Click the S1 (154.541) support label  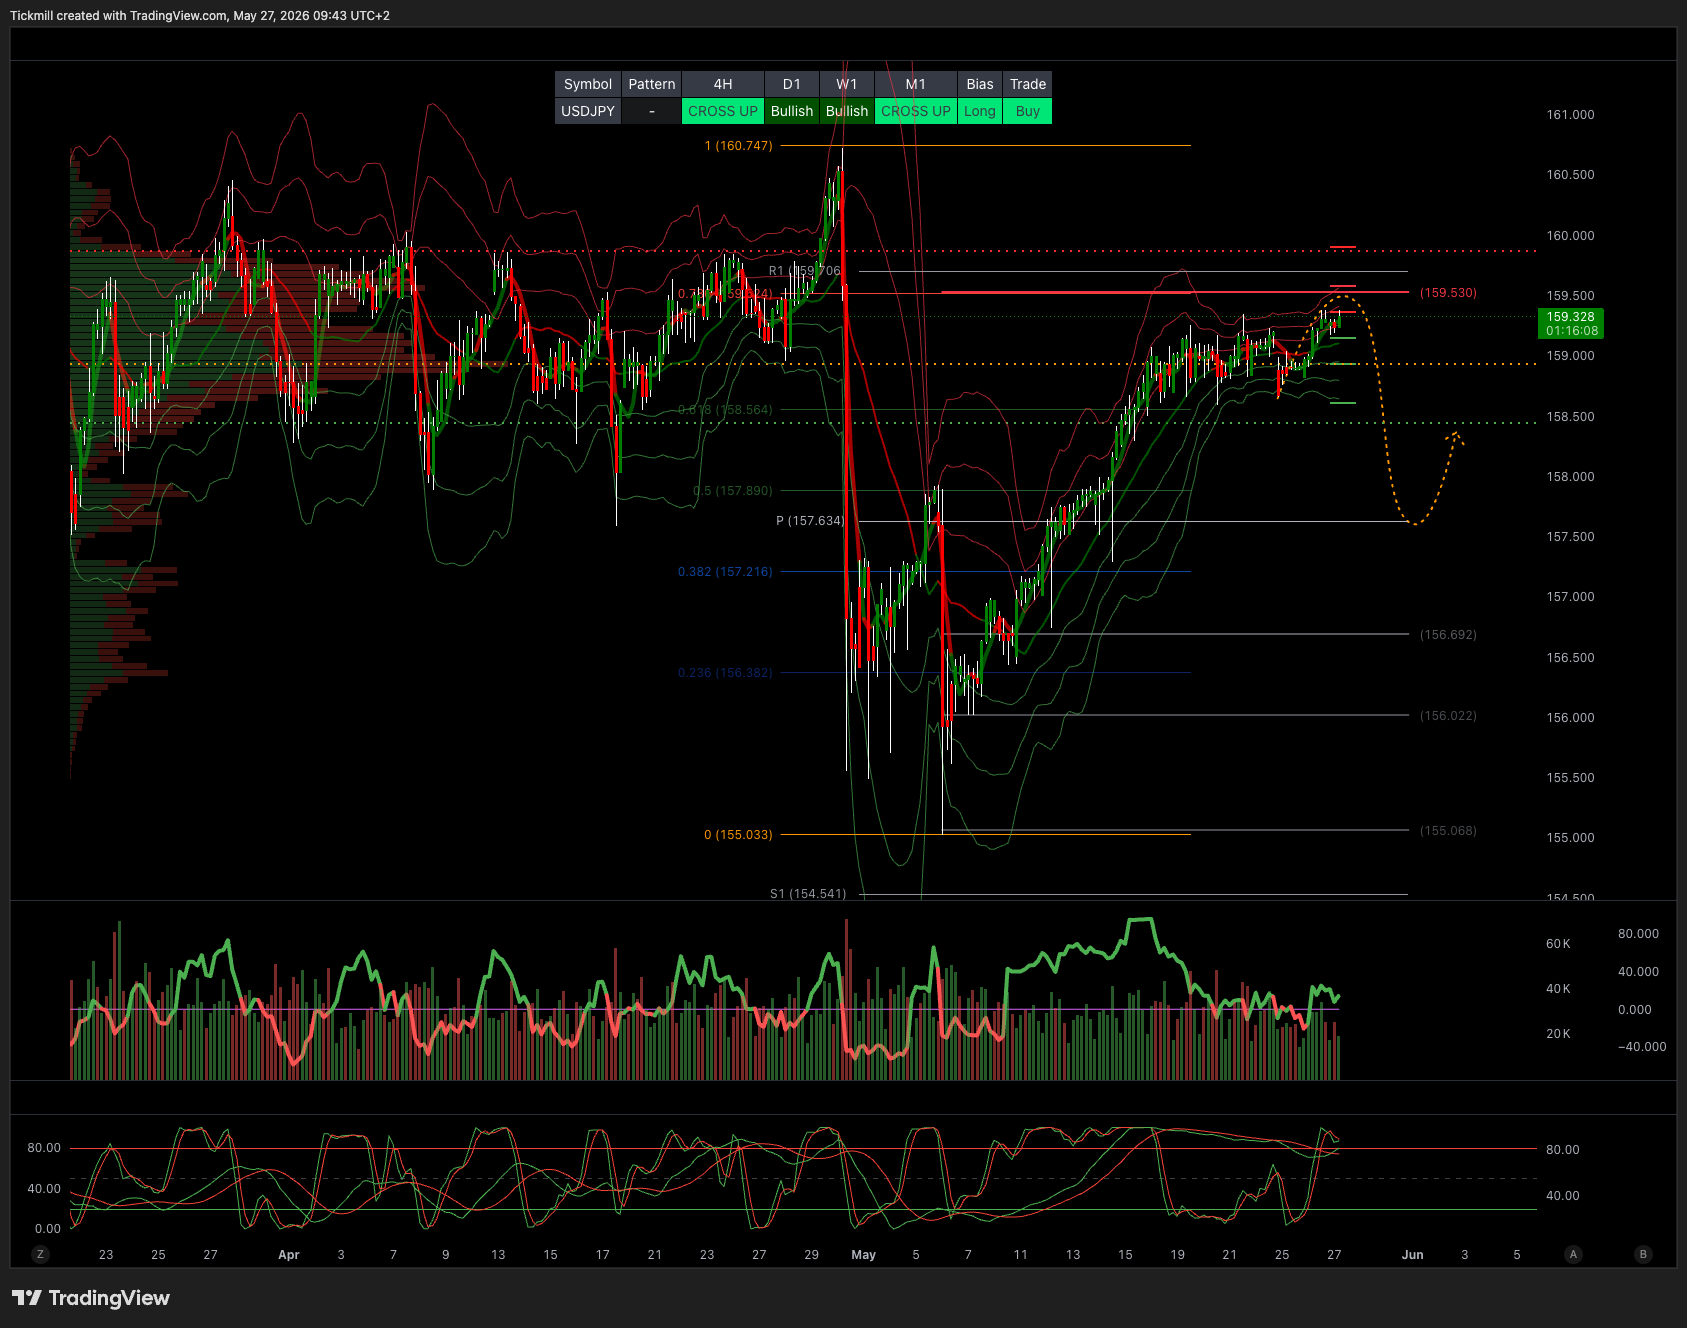coord(808,894)
